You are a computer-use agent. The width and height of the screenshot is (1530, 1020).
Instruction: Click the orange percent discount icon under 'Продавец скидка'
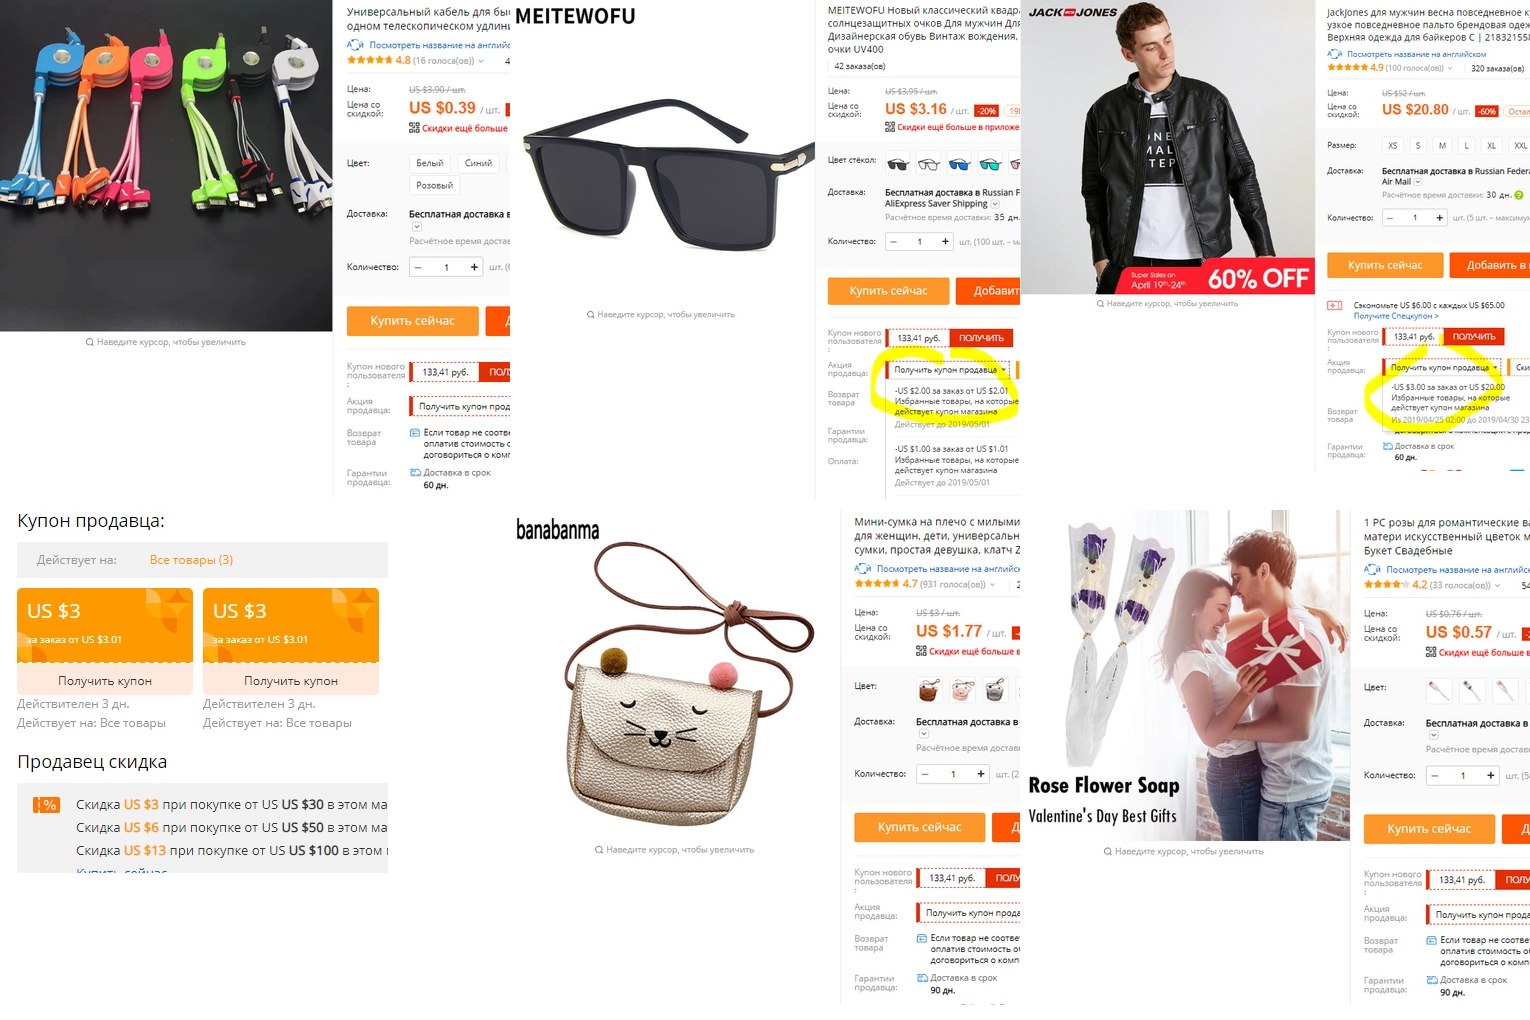[47, 805]
